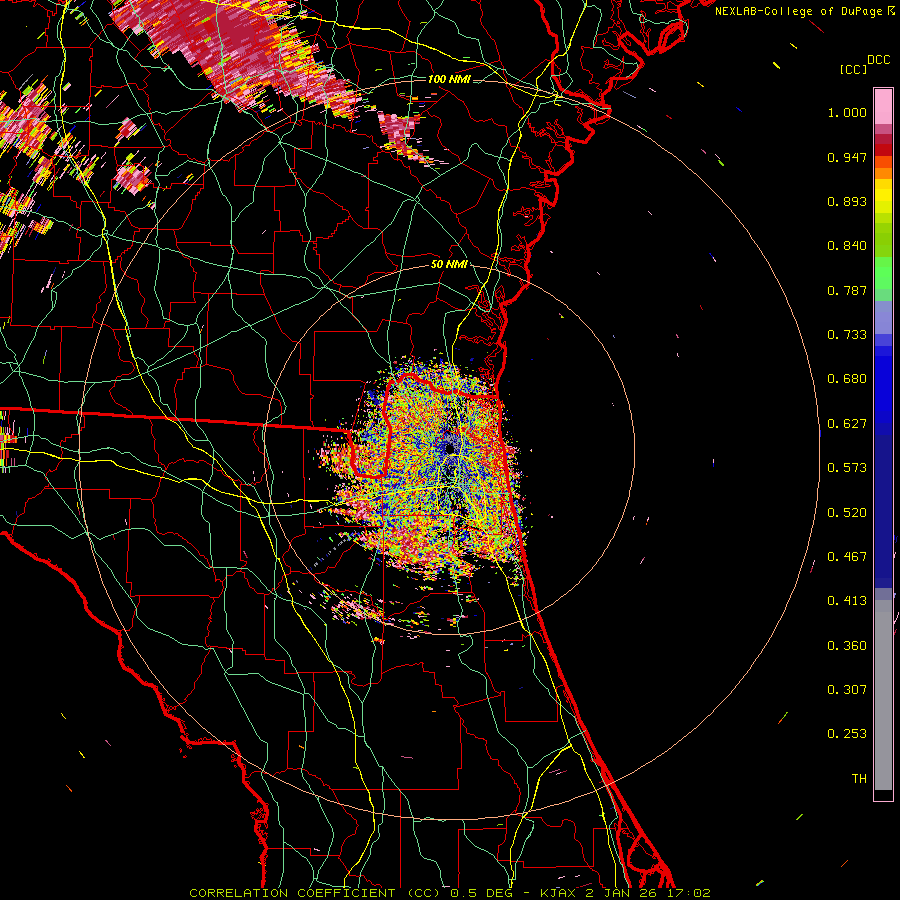Click the 0.947 legend value
The width and height of the screenshot is (900, 900).
click(x=847, y=157)
